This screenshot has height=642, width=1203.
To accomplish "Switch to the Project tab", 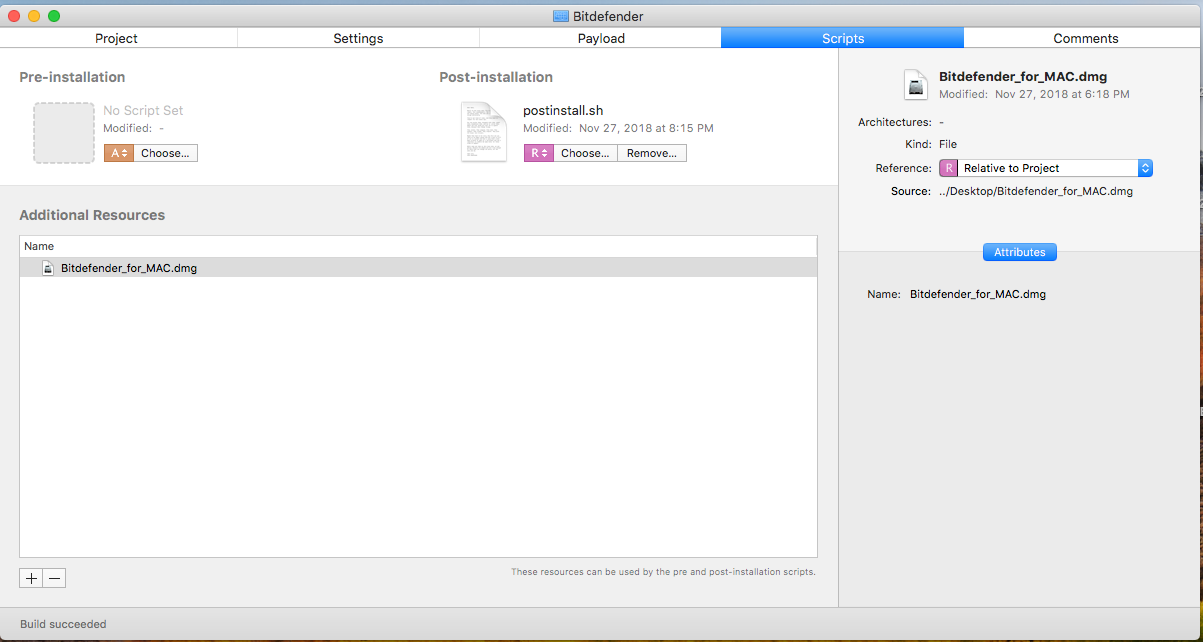I will pyautogui.click(x=117, y=38).
